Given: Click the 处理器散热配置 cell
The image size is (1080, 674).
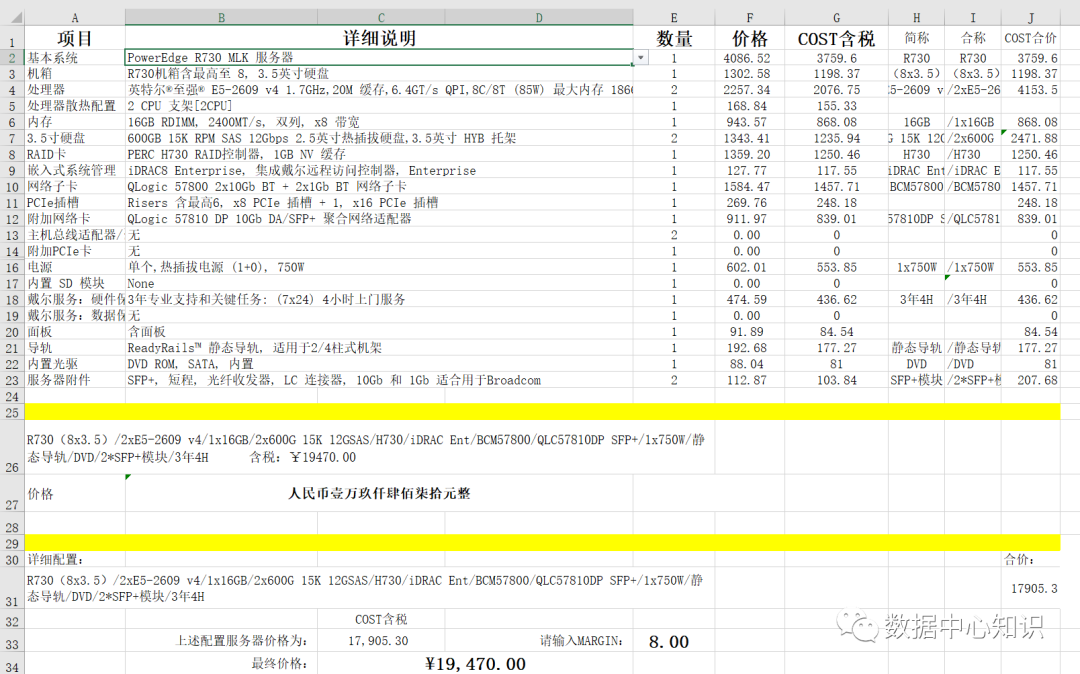Looking at the screenshot, I should point(75,106).
